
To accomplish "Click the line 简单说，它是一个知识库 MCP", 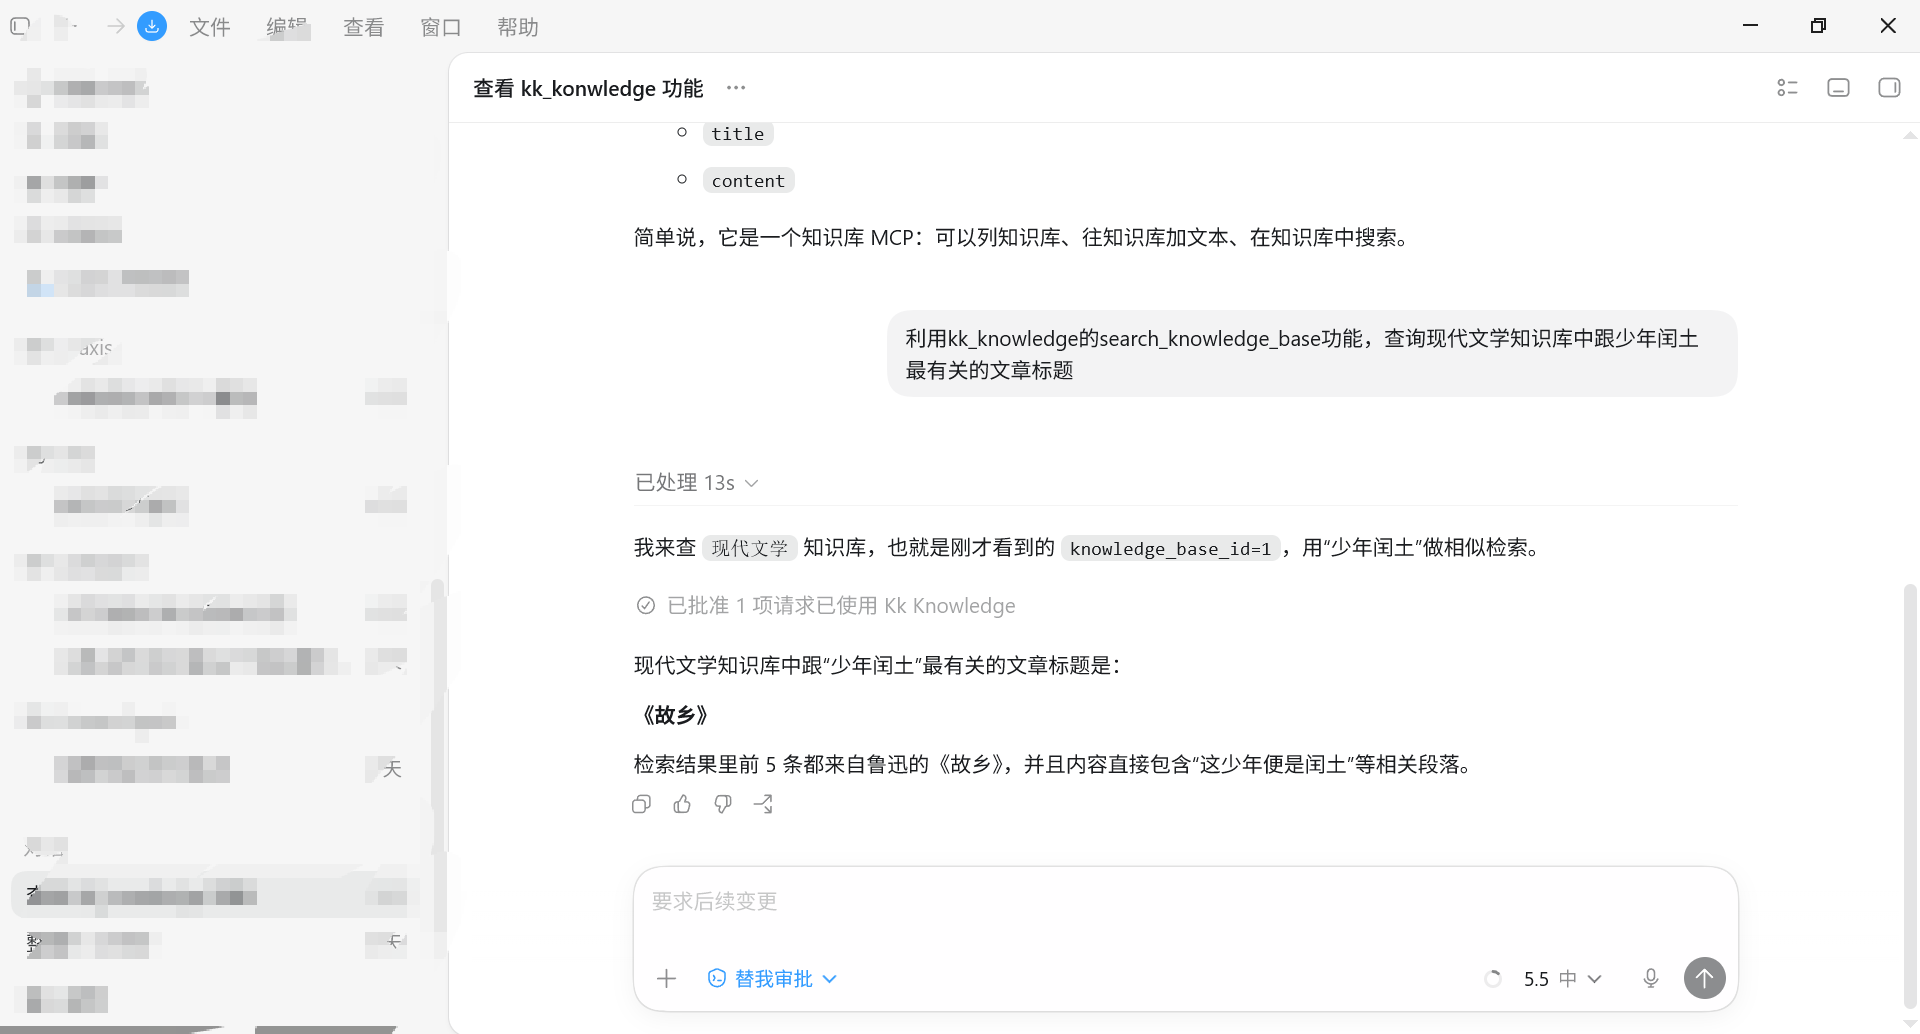I will 1023,238.
